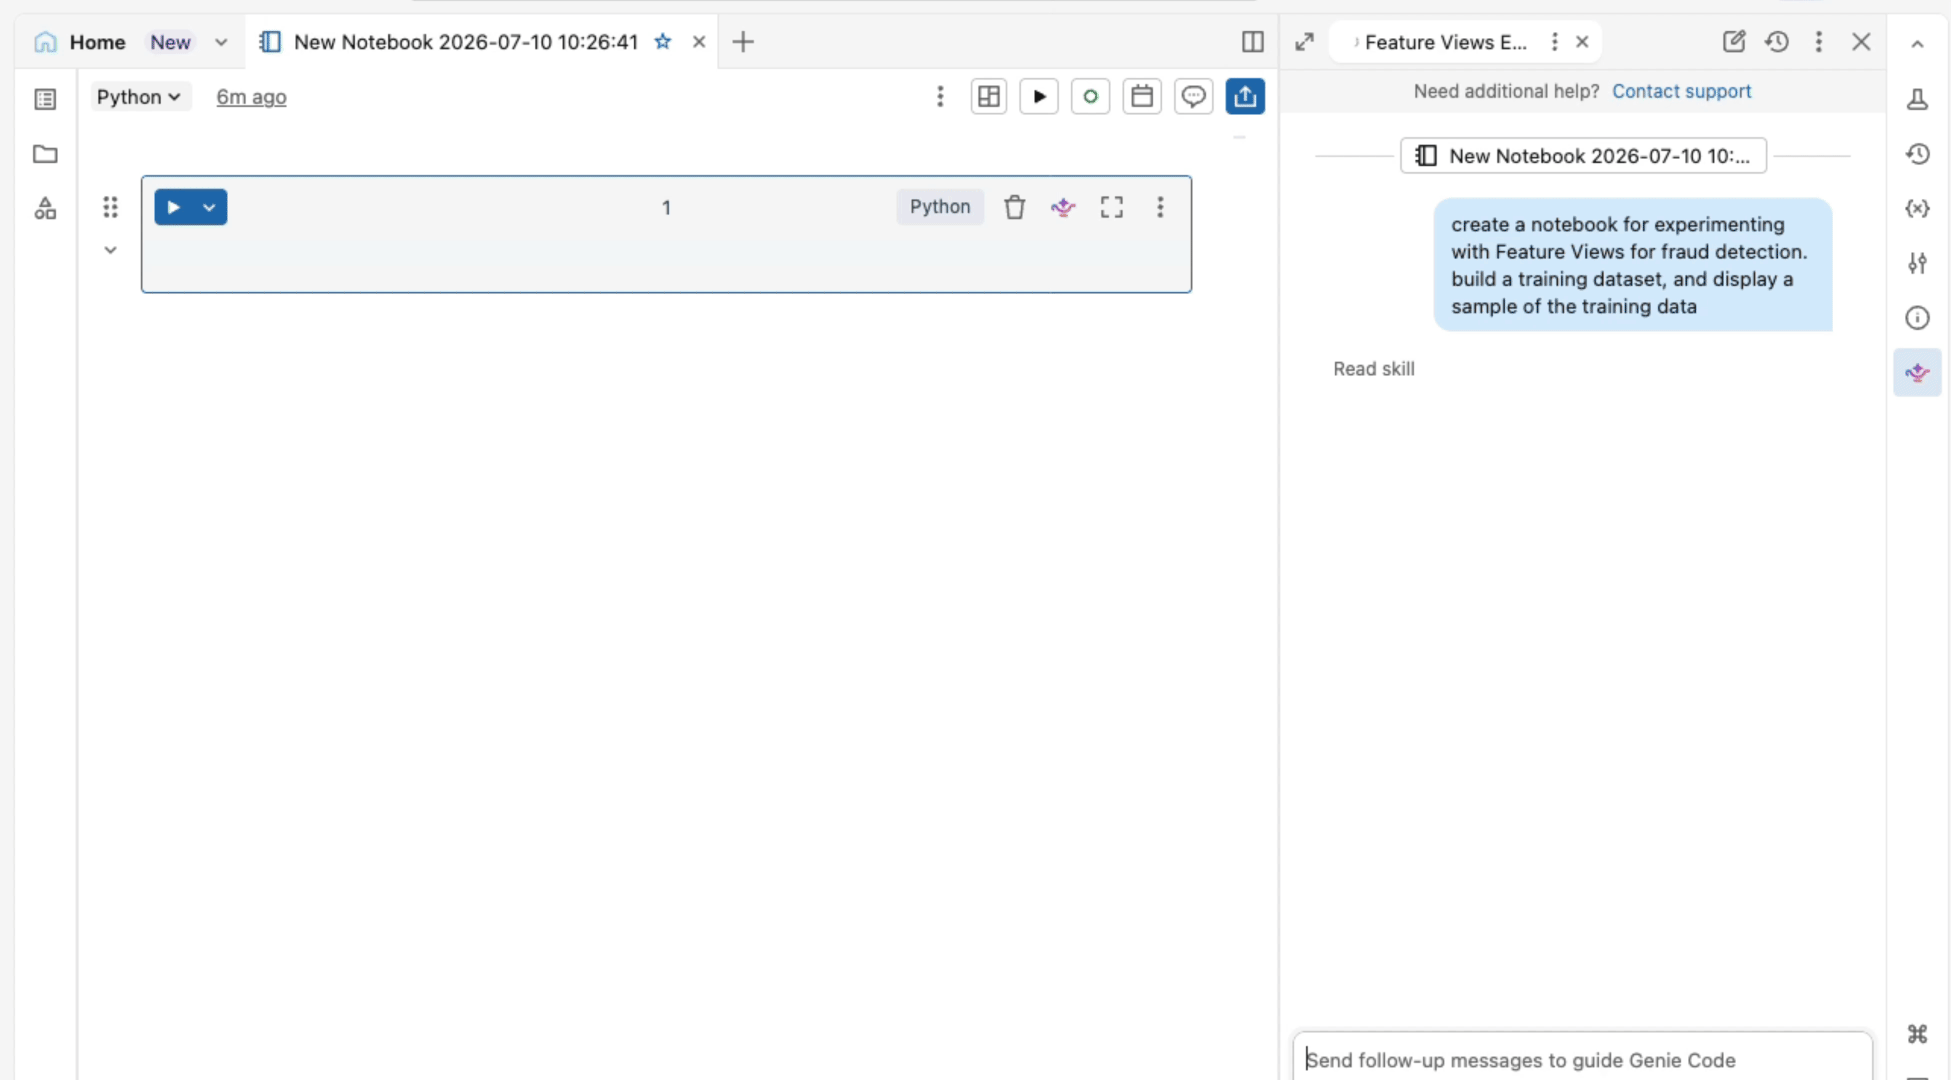Open the catalog shapes icon in left sidebar
The width and height of the screenshot is (1951, 1080).
pyautogui.click(x=45, y=208)
